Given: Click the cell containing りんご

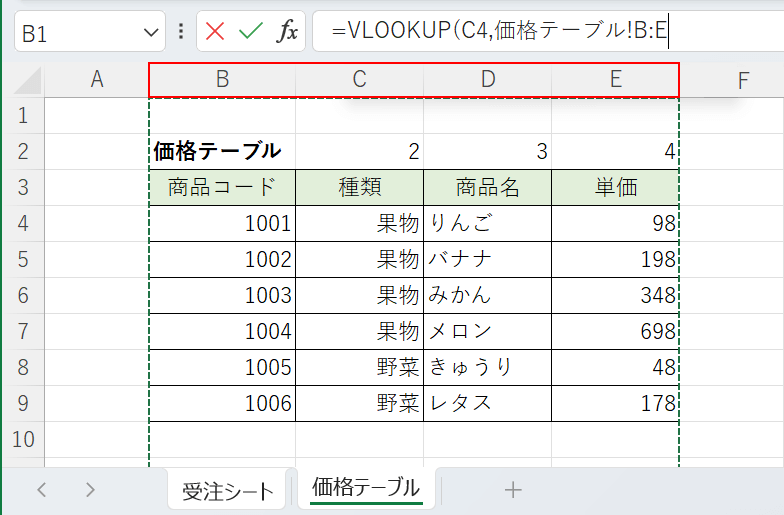Looking at the screenshot, I should point(487,224).
